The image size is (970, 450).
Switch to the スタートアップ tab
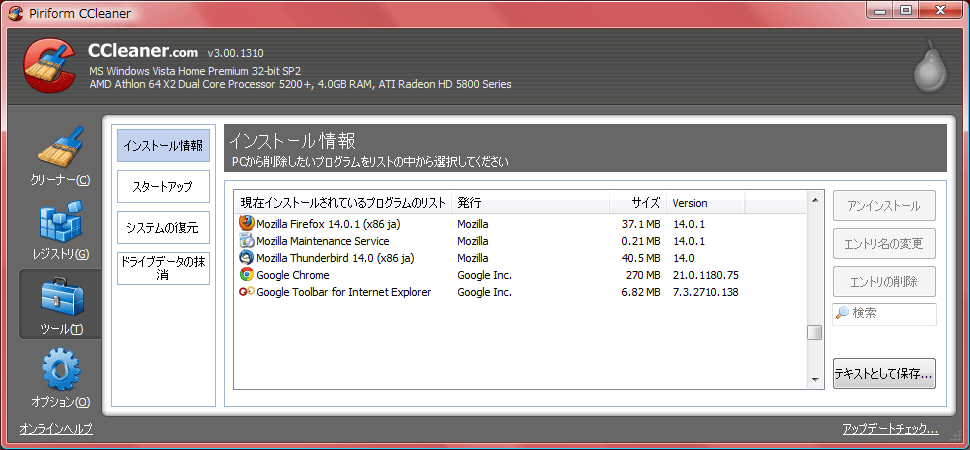tap(163, 186)
